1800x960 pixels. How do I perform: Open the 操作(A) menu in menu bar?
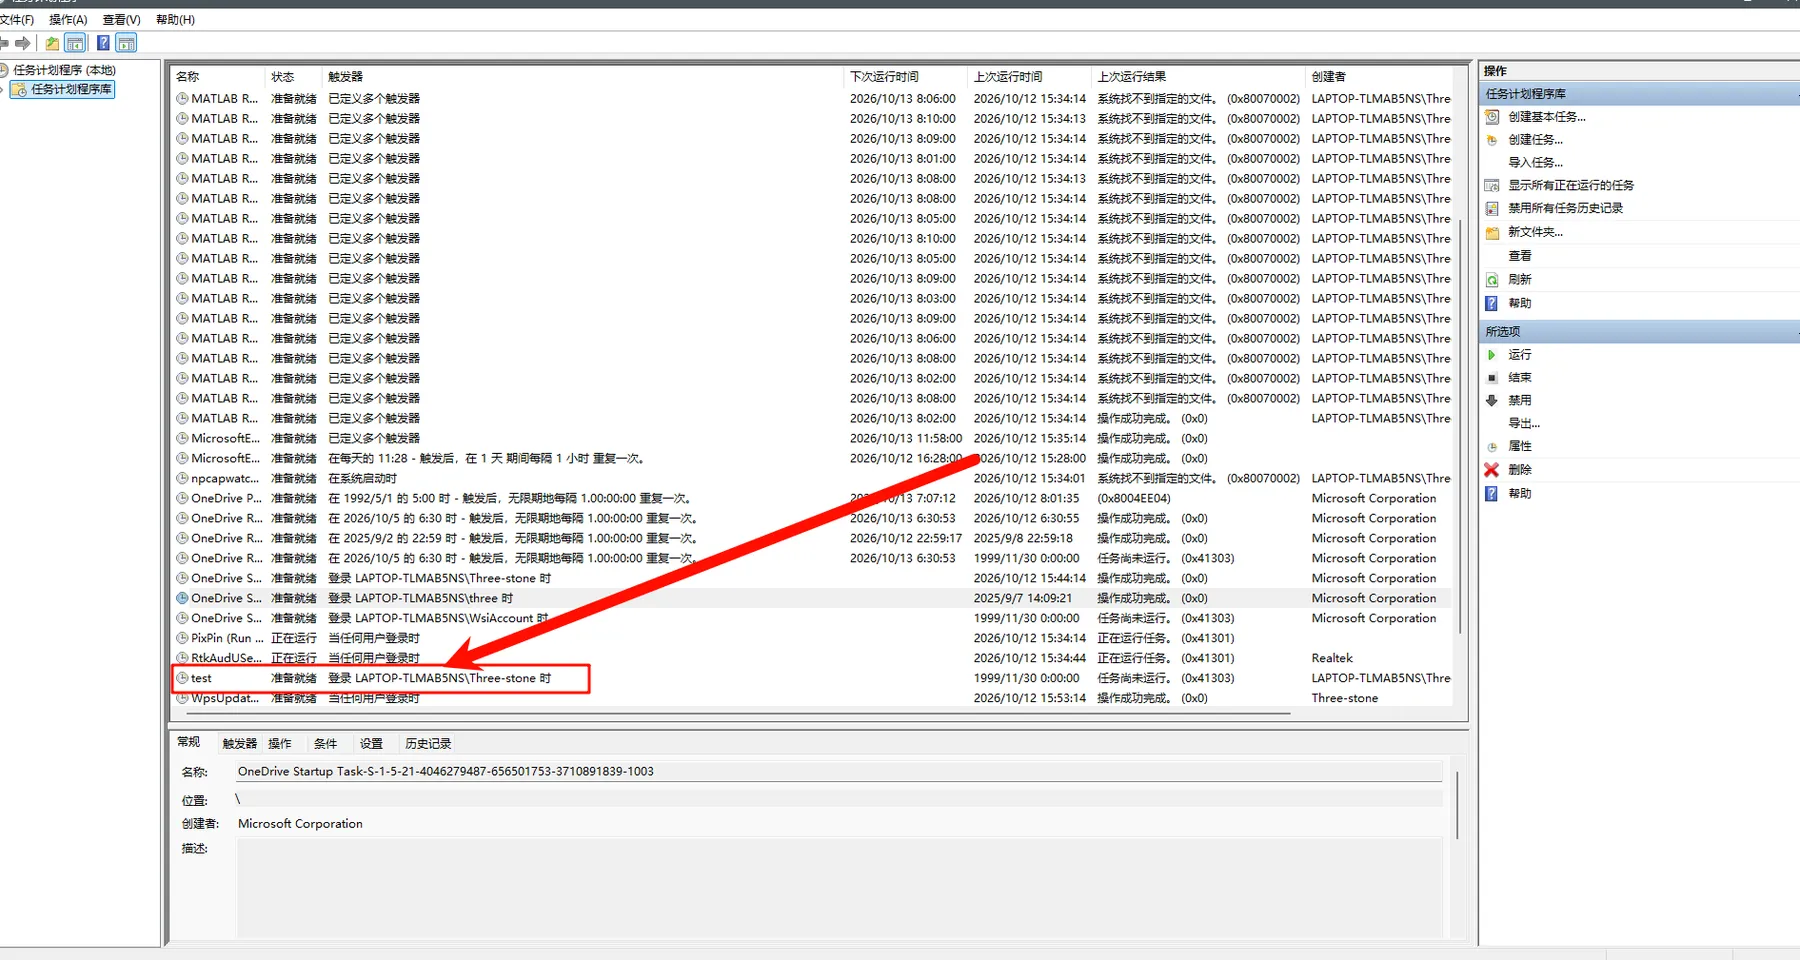pyautogui.click(x=68, y=19)
